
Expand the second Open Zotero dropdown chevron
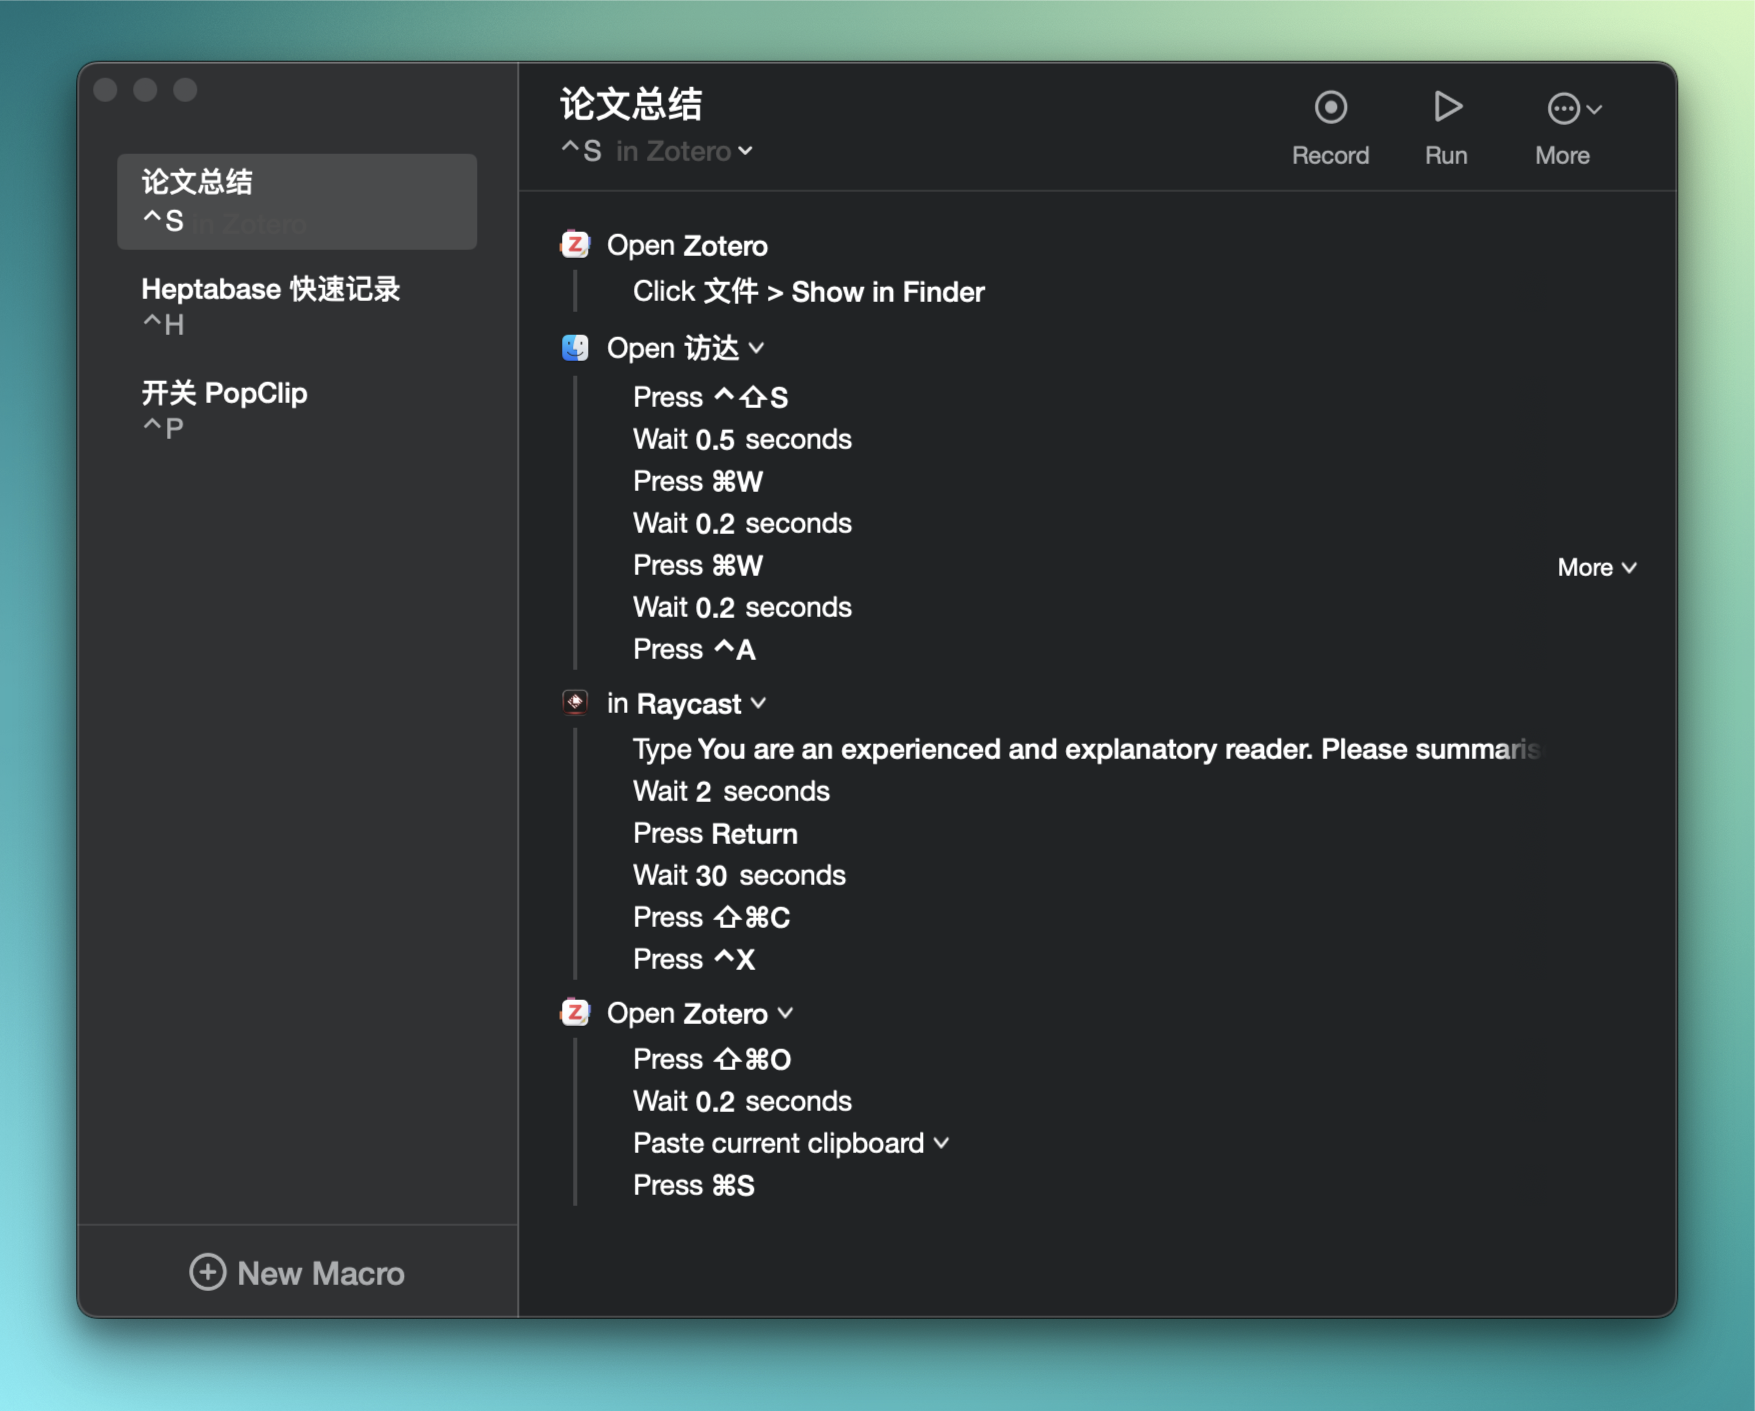[x=786, y=1013]
